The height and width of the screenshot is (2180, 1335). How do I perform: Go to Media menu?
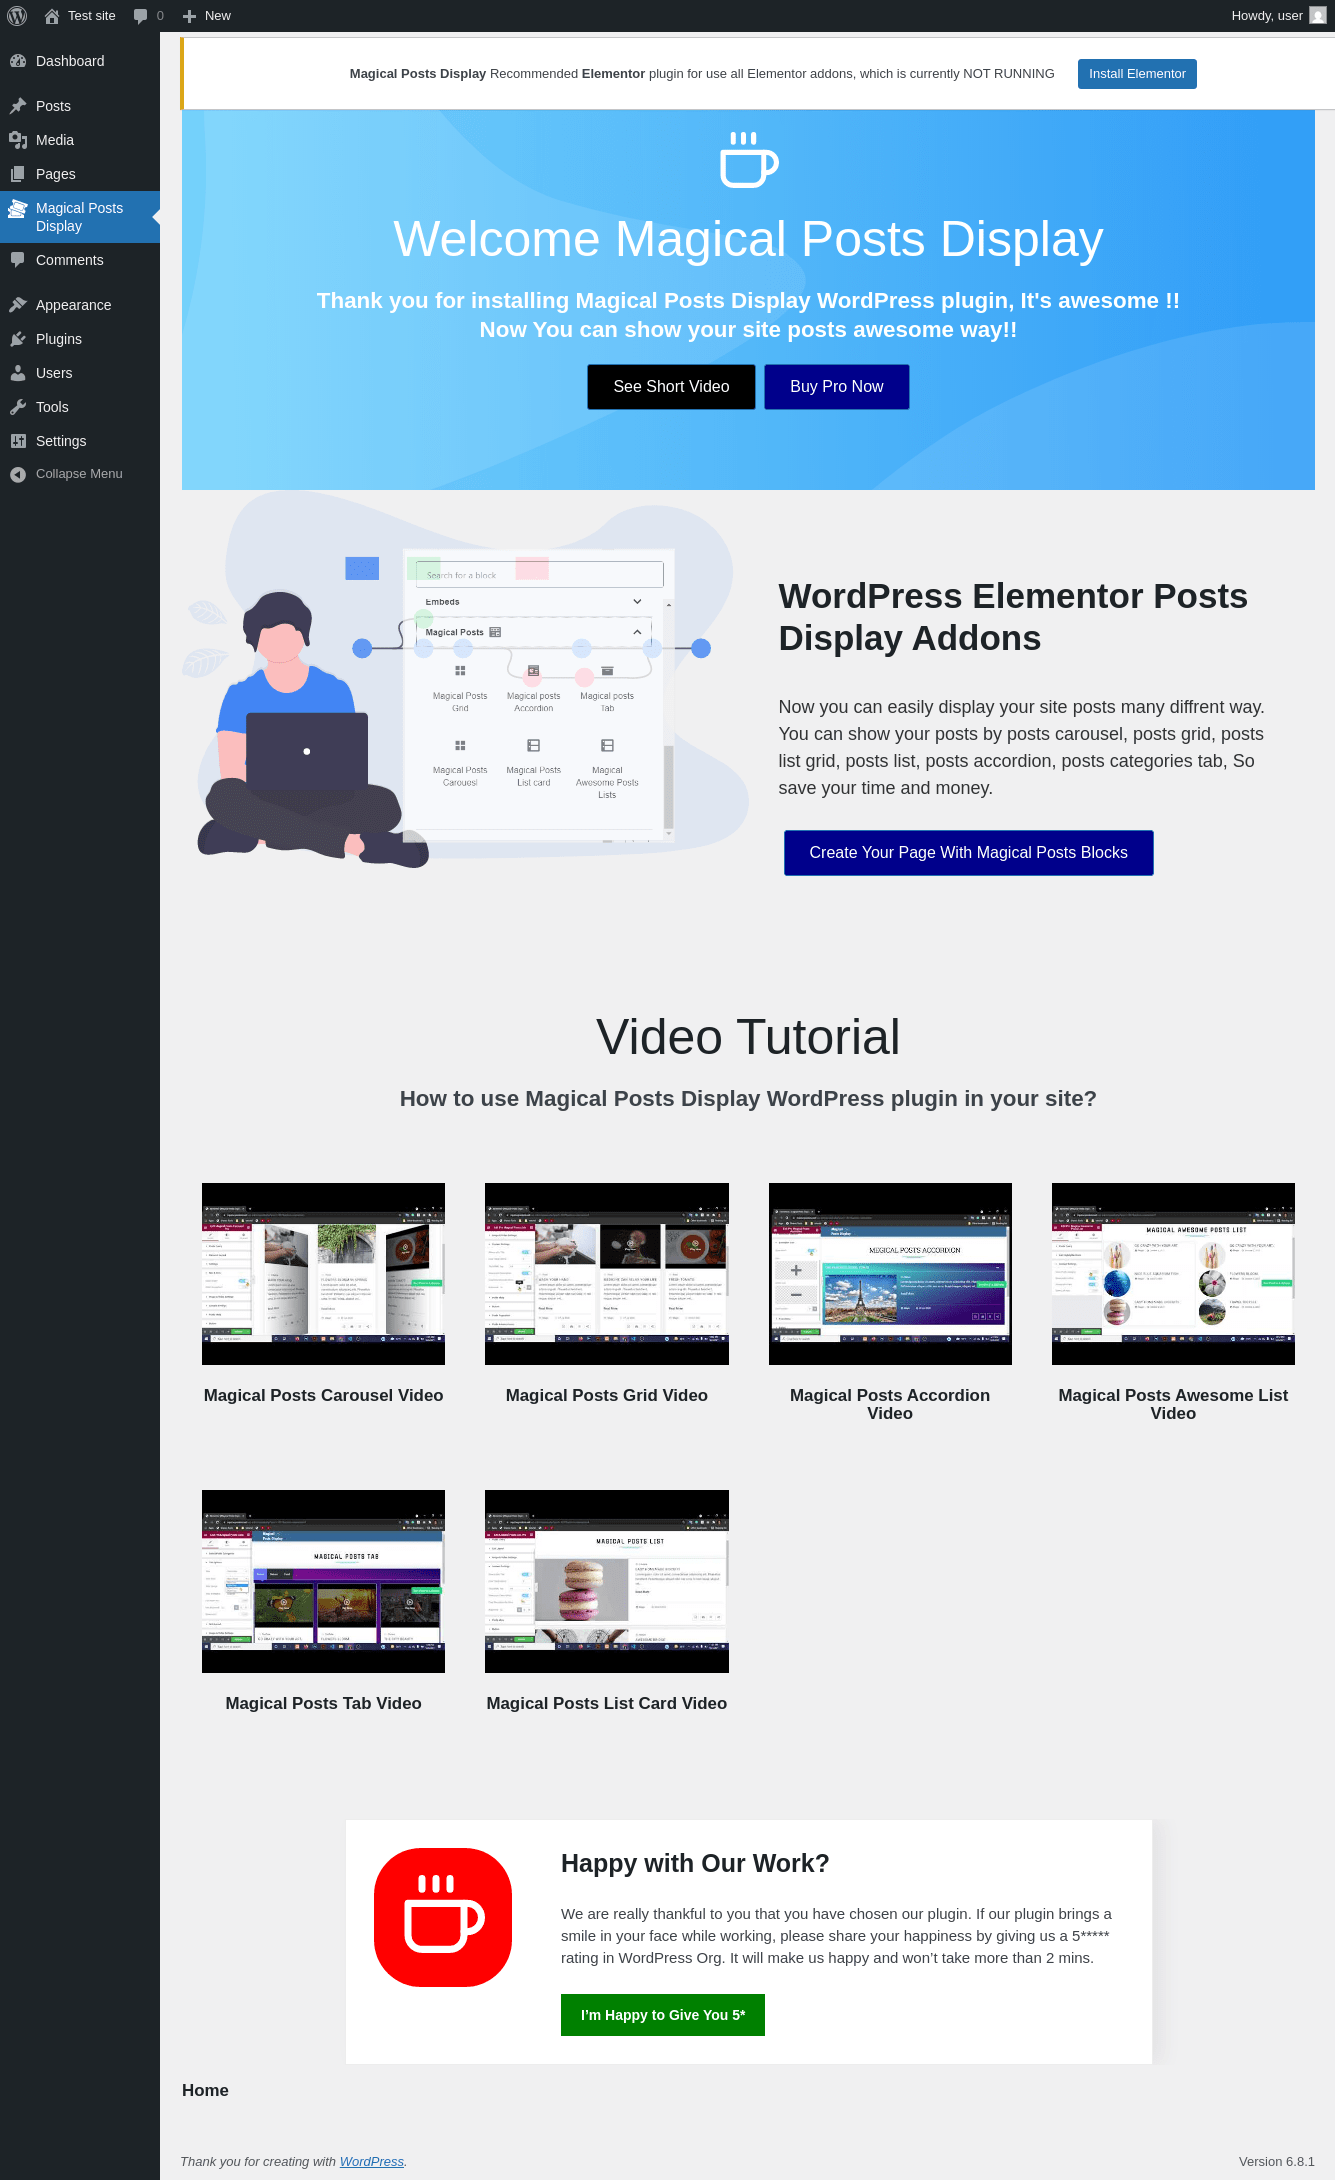coord(80,140)
